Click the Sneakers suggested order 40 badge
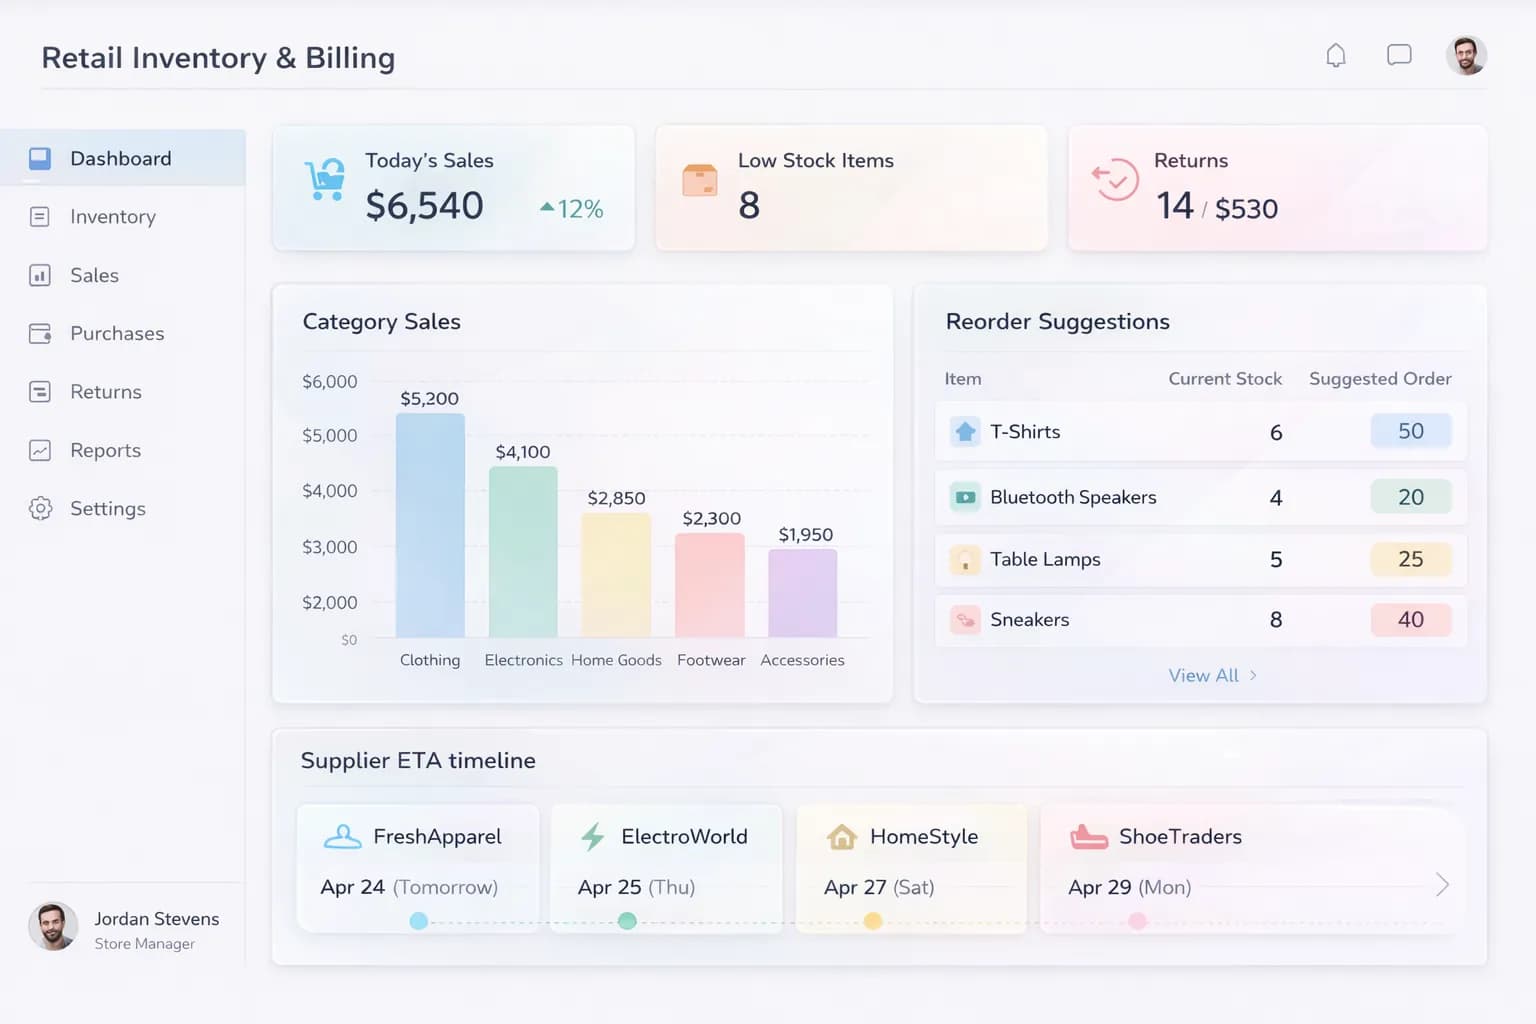The height and width of the screenshot is (1024, 1536). click(1410, 620)
